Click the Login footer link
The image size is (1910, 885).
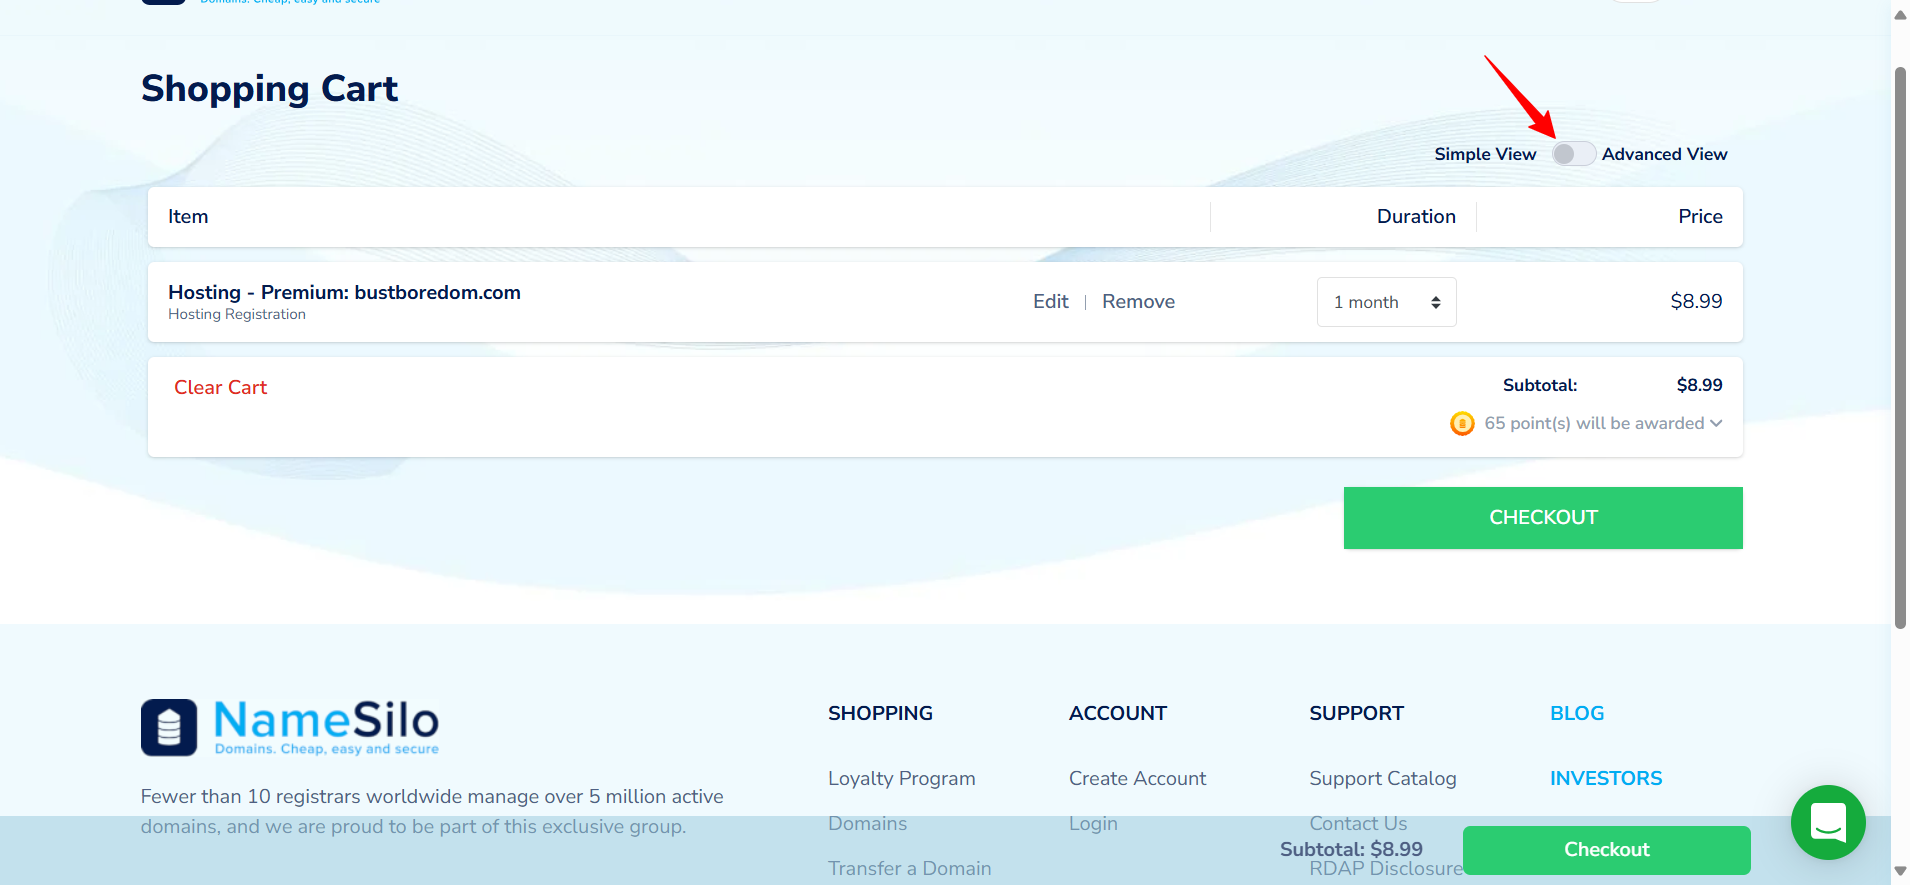click(x=1093, y=823)
